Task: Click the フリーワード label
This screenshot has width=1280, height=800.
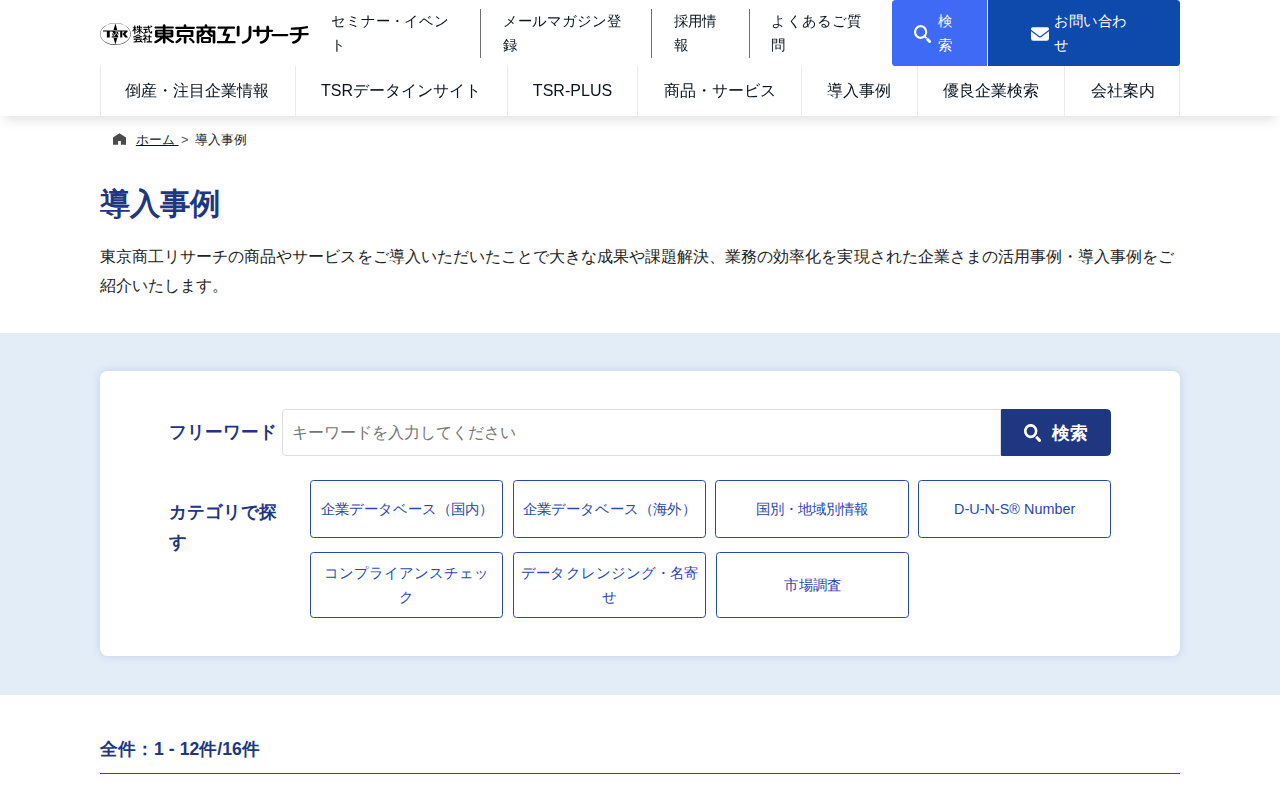Action: coord(222,433)
